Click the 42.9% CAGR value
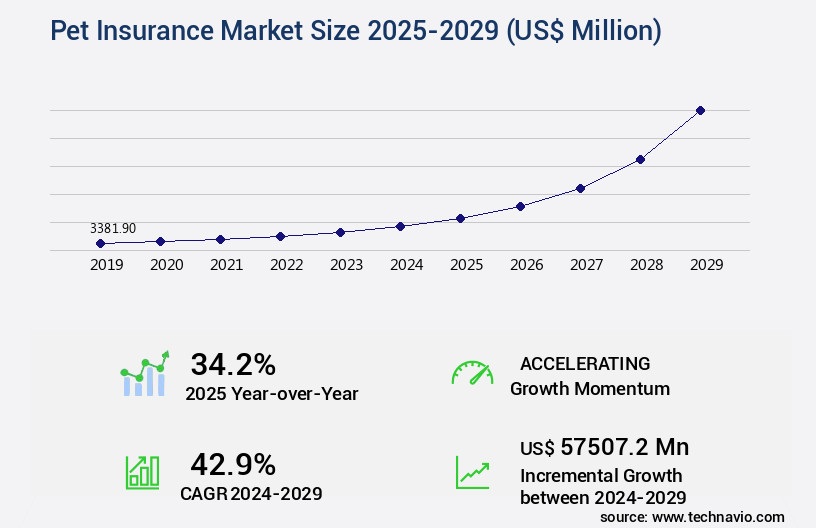This screenshot has height=528, width=816. point(233,463)
